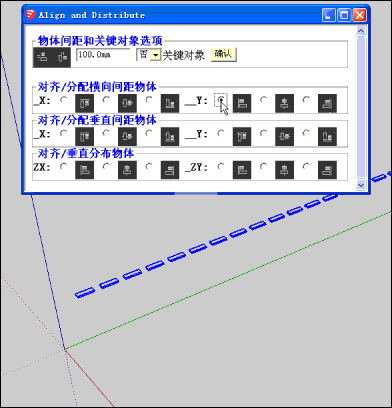Click bottom-align icon in 垂直间距 __Y group
392x408 pixels.
coord(327,137)
